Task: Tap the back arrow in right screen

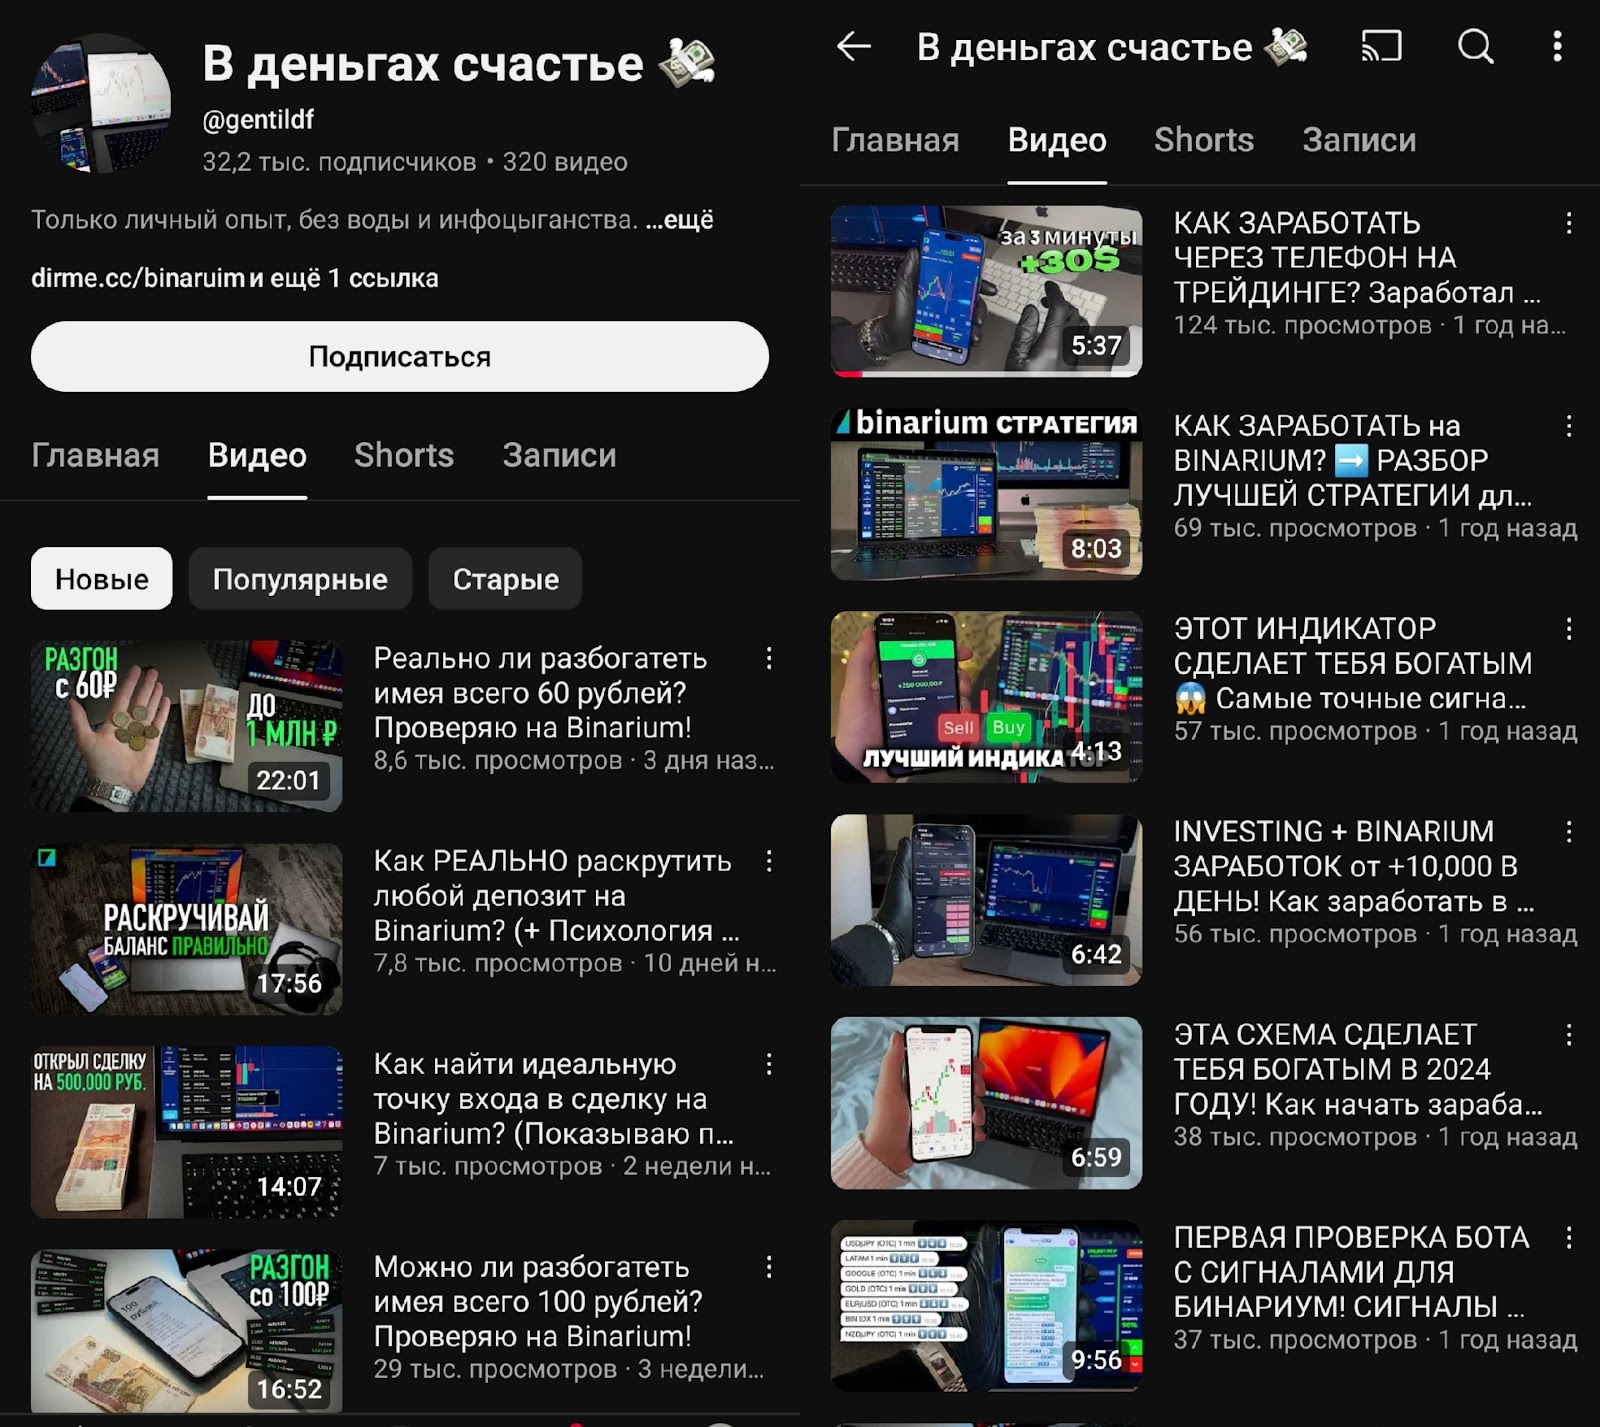Action: [x=854, y=46]
